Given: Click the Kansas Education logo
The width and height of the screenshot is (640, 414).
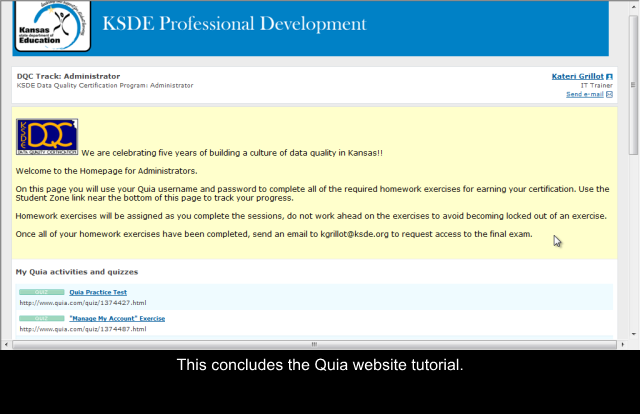Looking at the screenshot, I should click(x=43, y=27).
